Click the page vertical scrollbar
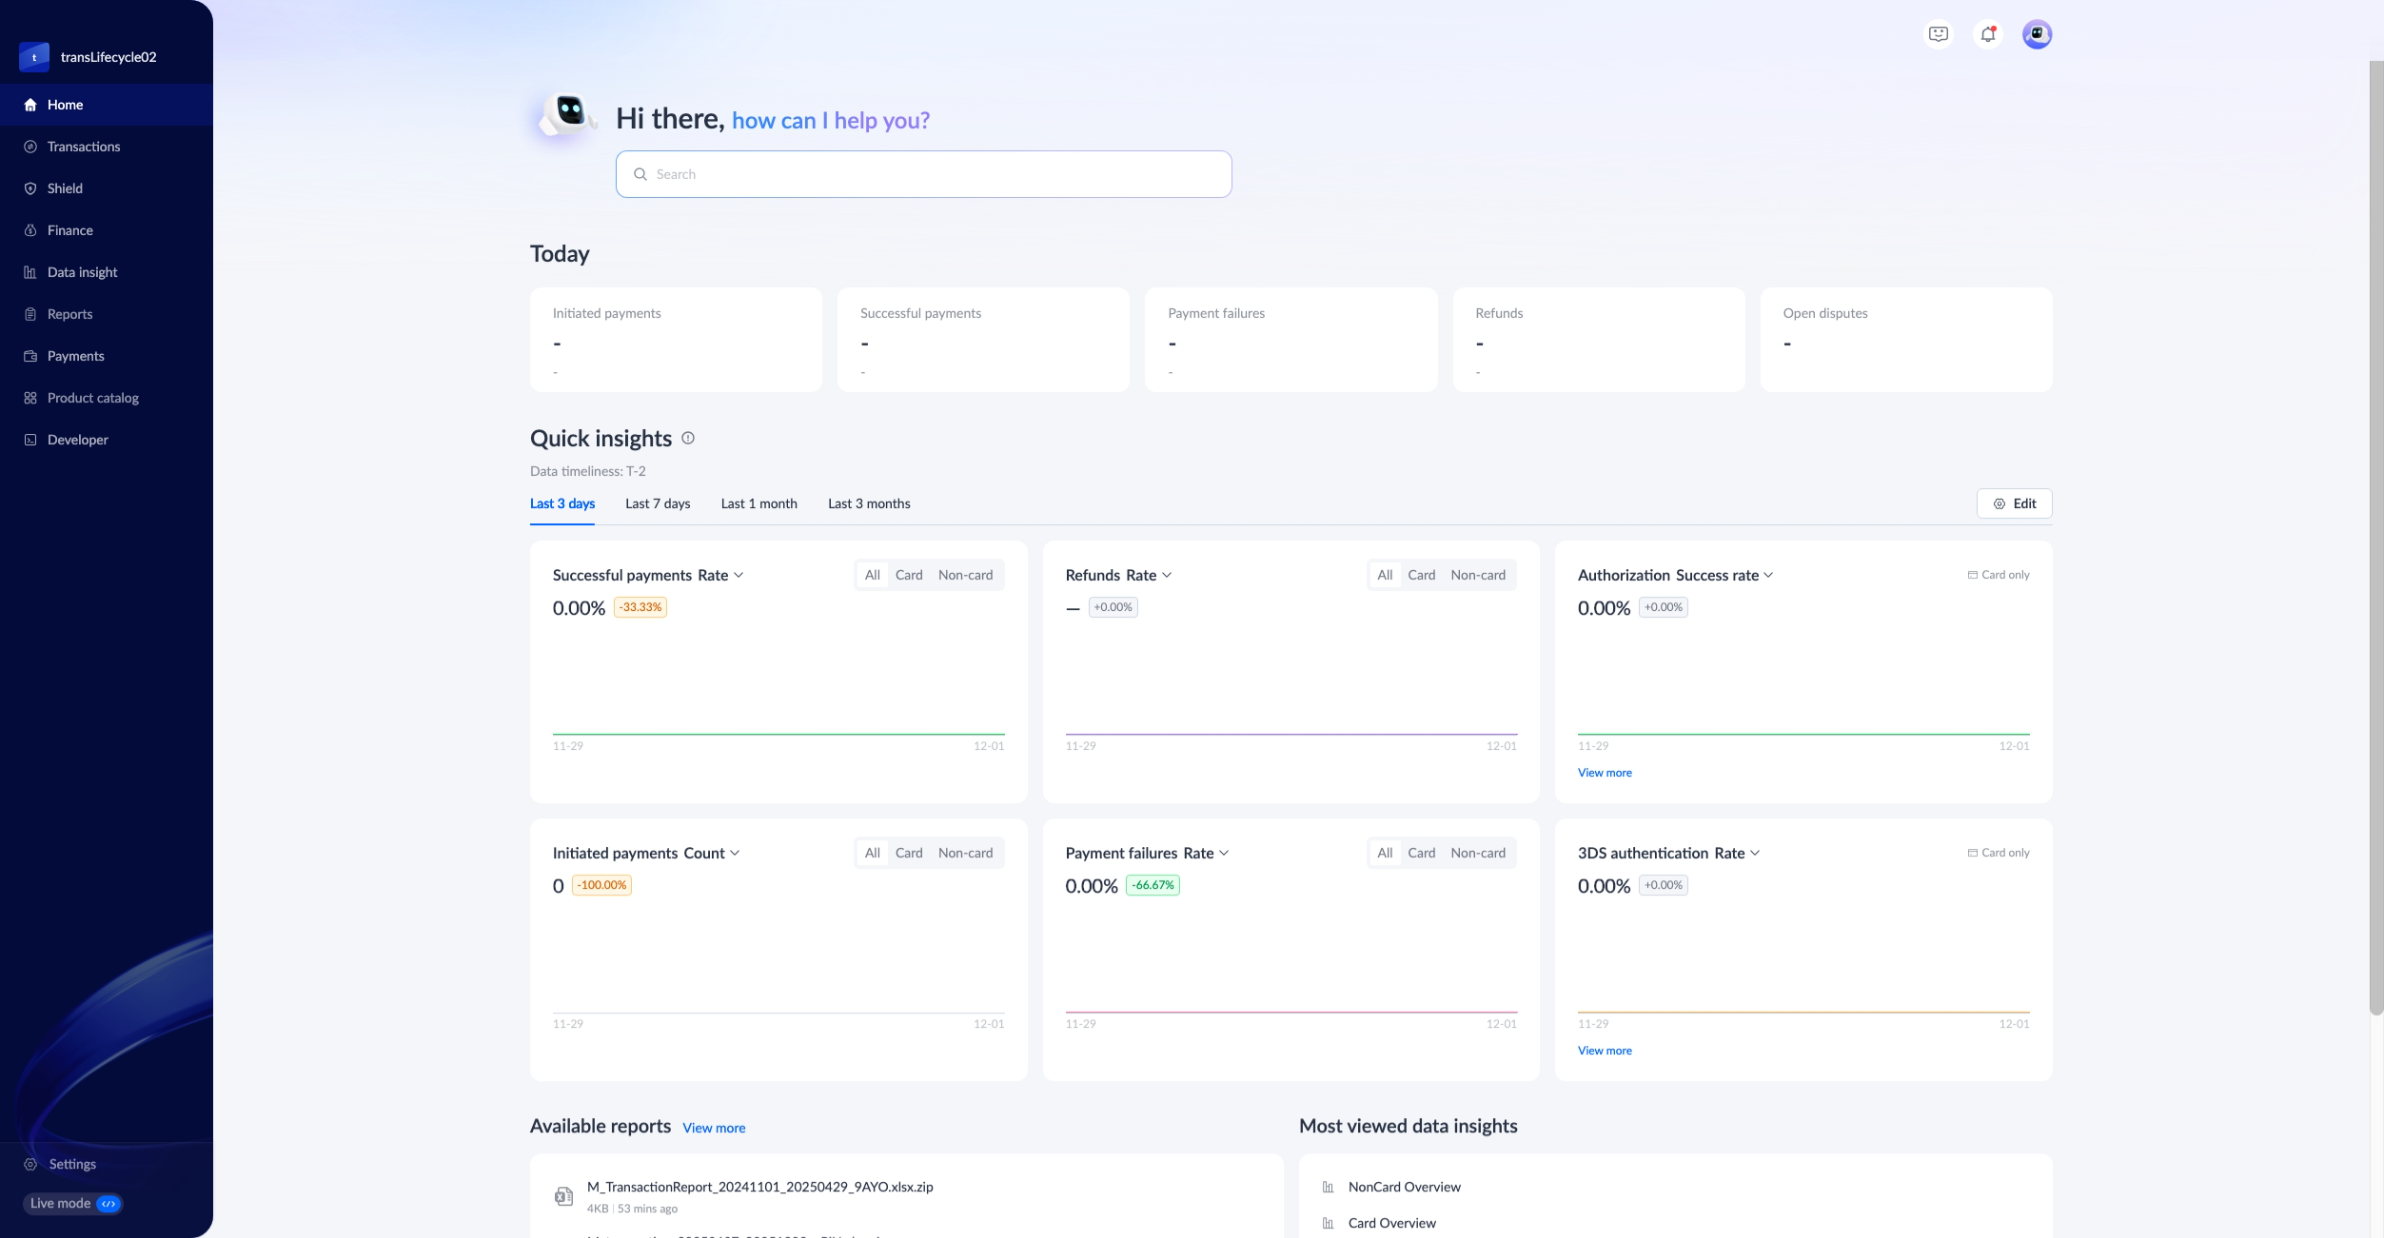The image size is (2384, 1238). [2375, 540]
